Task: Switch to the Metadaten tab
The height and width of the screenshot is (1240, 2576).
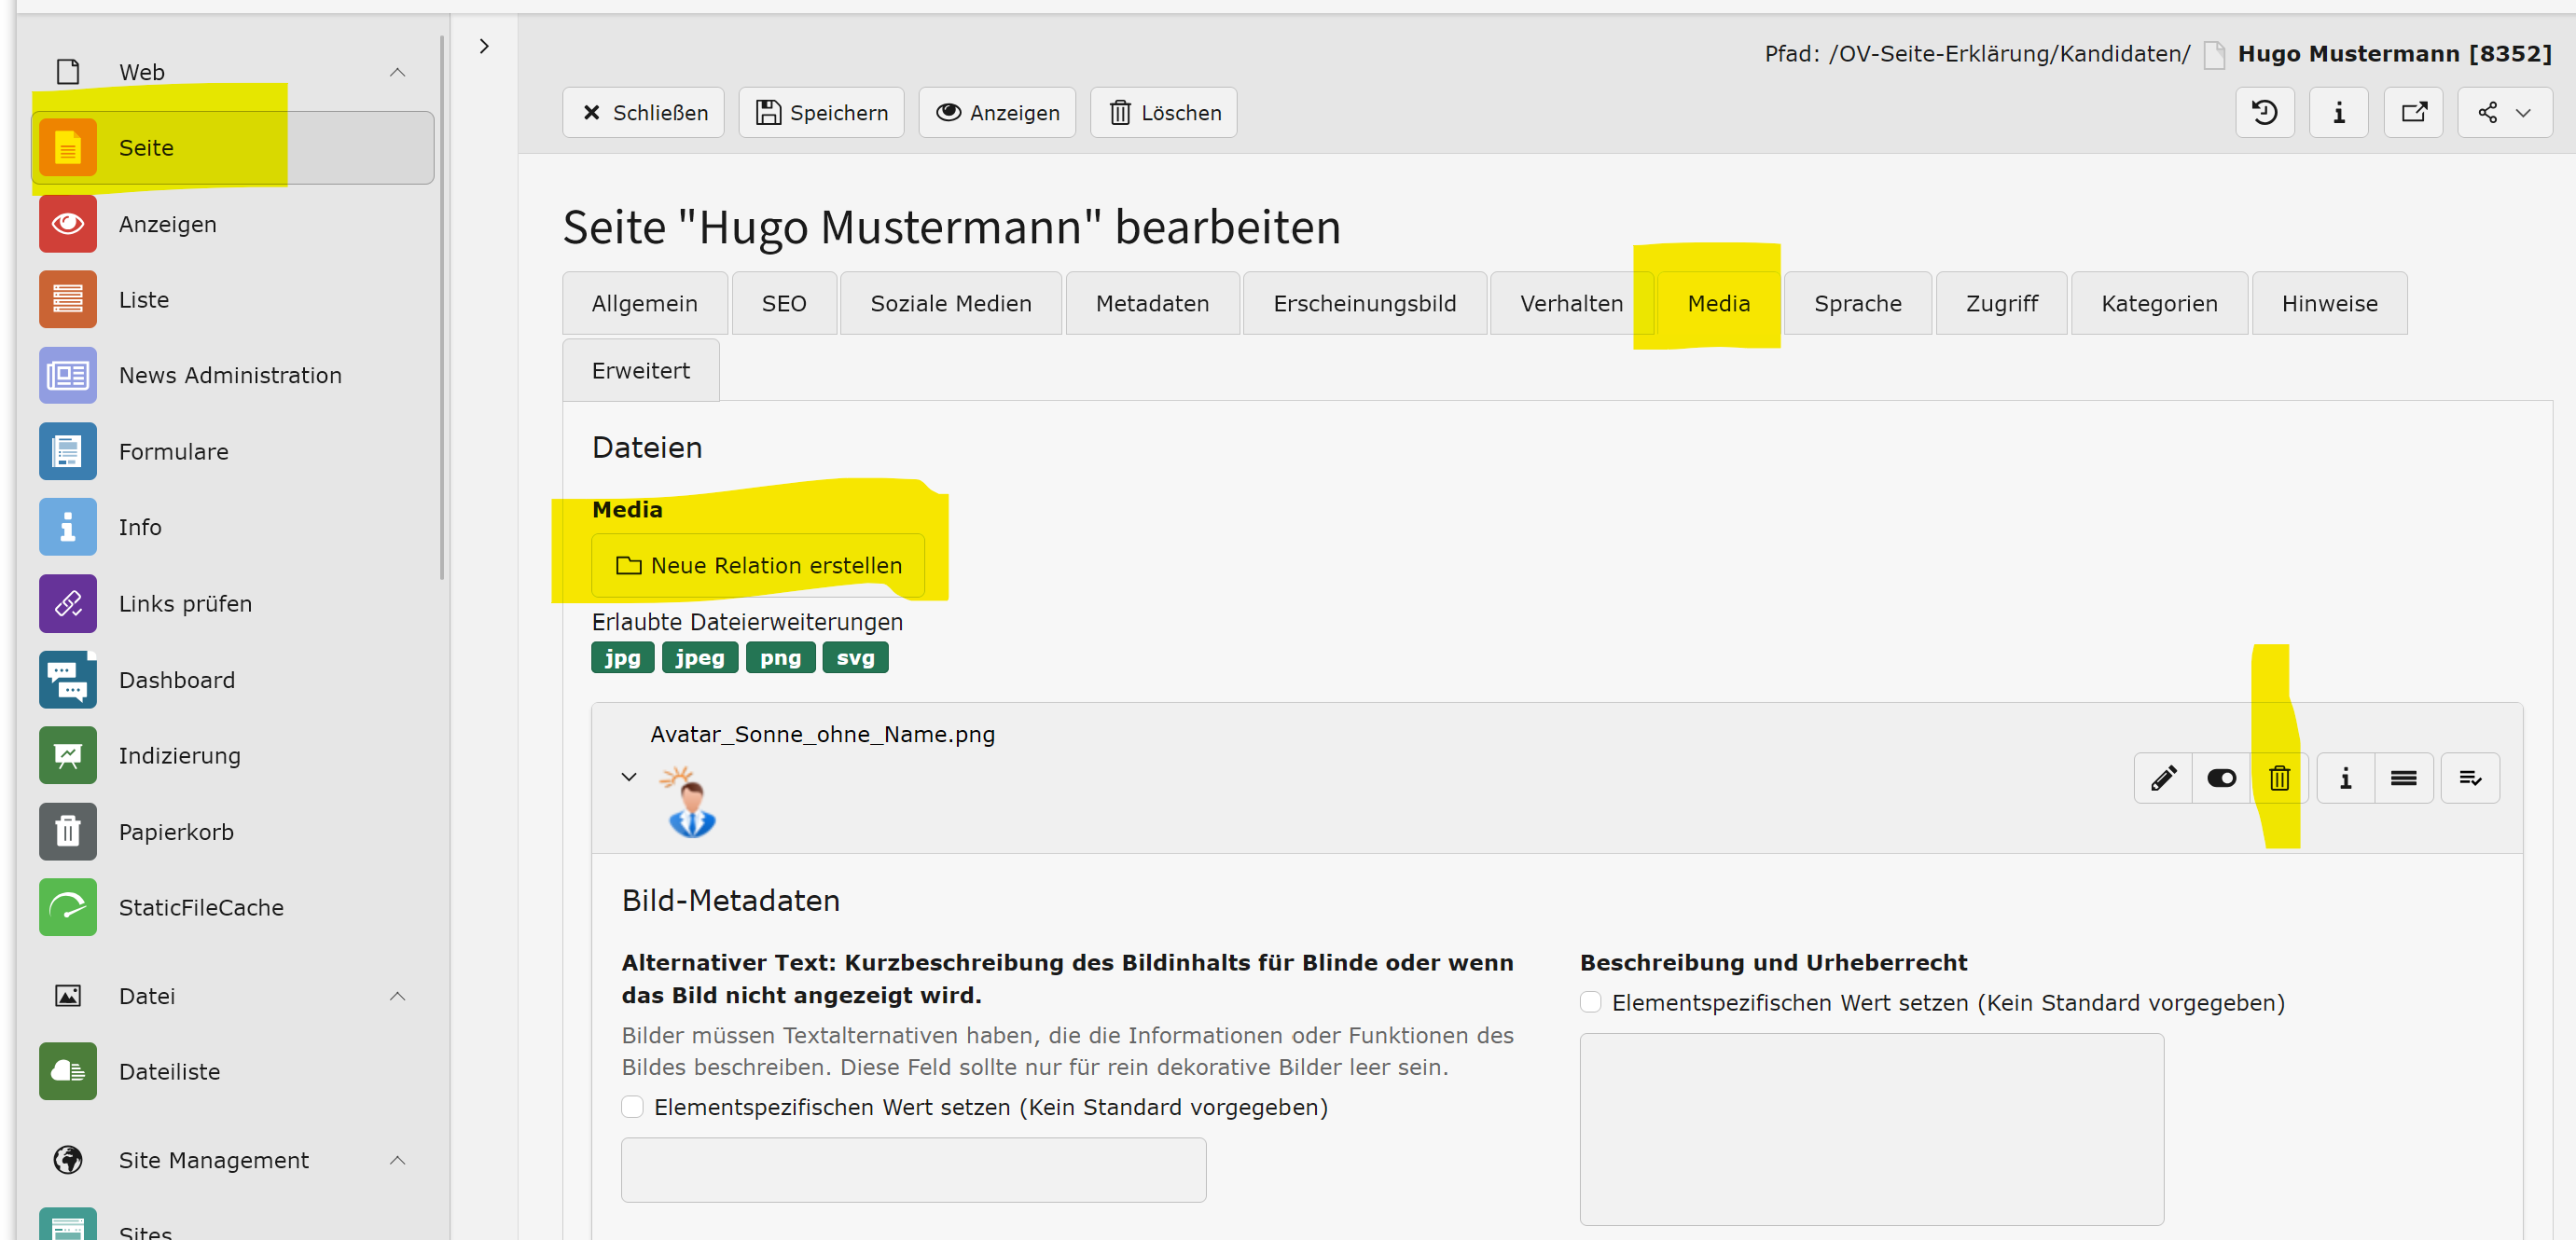Action: [1153, 303]
